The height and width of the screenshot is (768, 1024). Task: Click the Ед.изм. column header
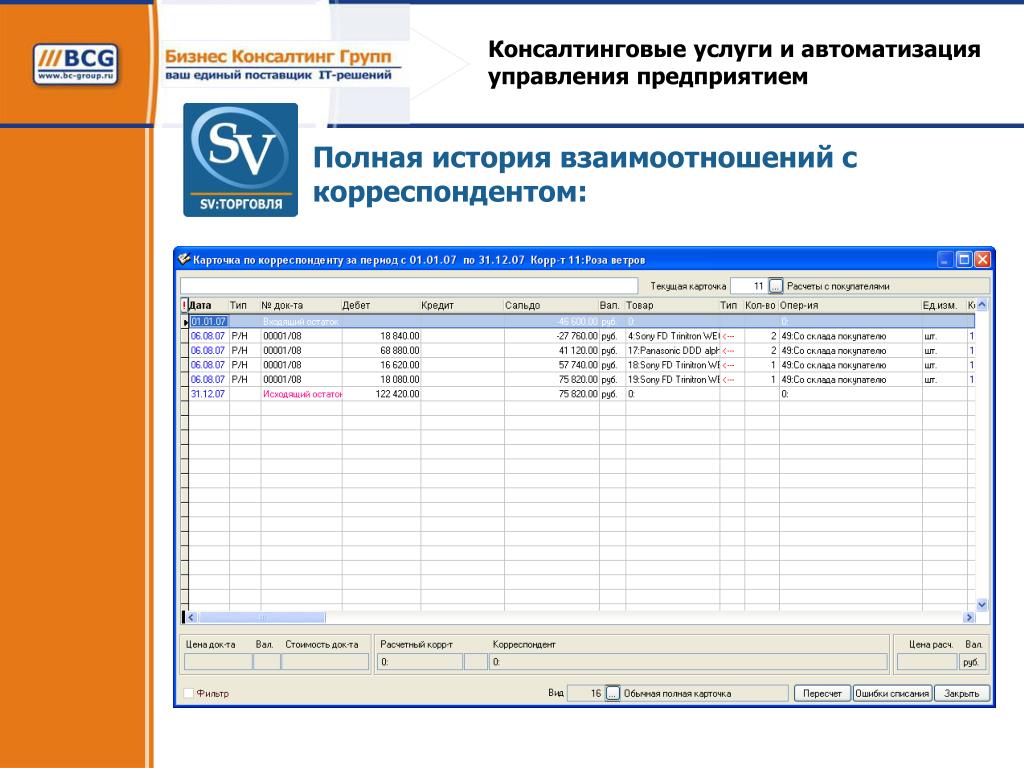pyautogui.click(x=943, y=305)
